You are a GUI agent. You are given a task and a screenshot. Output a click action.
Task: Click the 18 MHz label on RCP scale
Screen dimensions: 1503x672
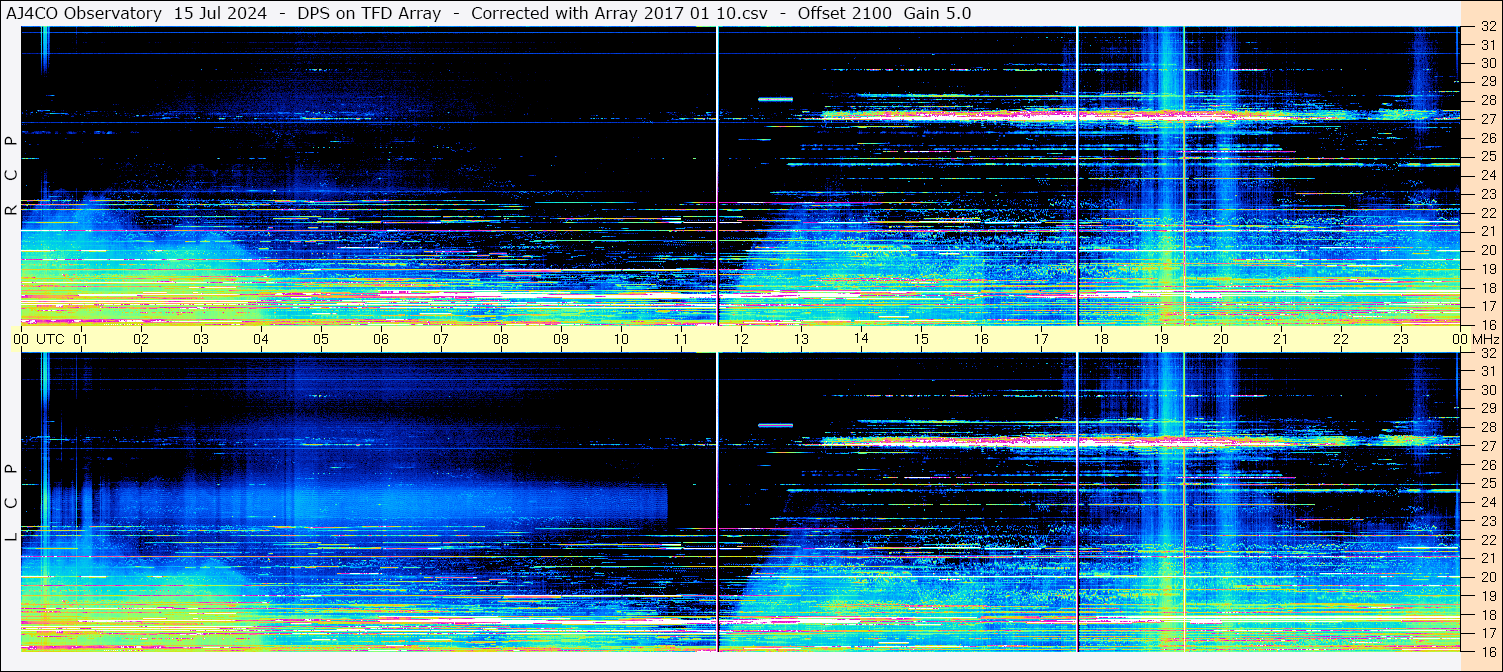1487,288
